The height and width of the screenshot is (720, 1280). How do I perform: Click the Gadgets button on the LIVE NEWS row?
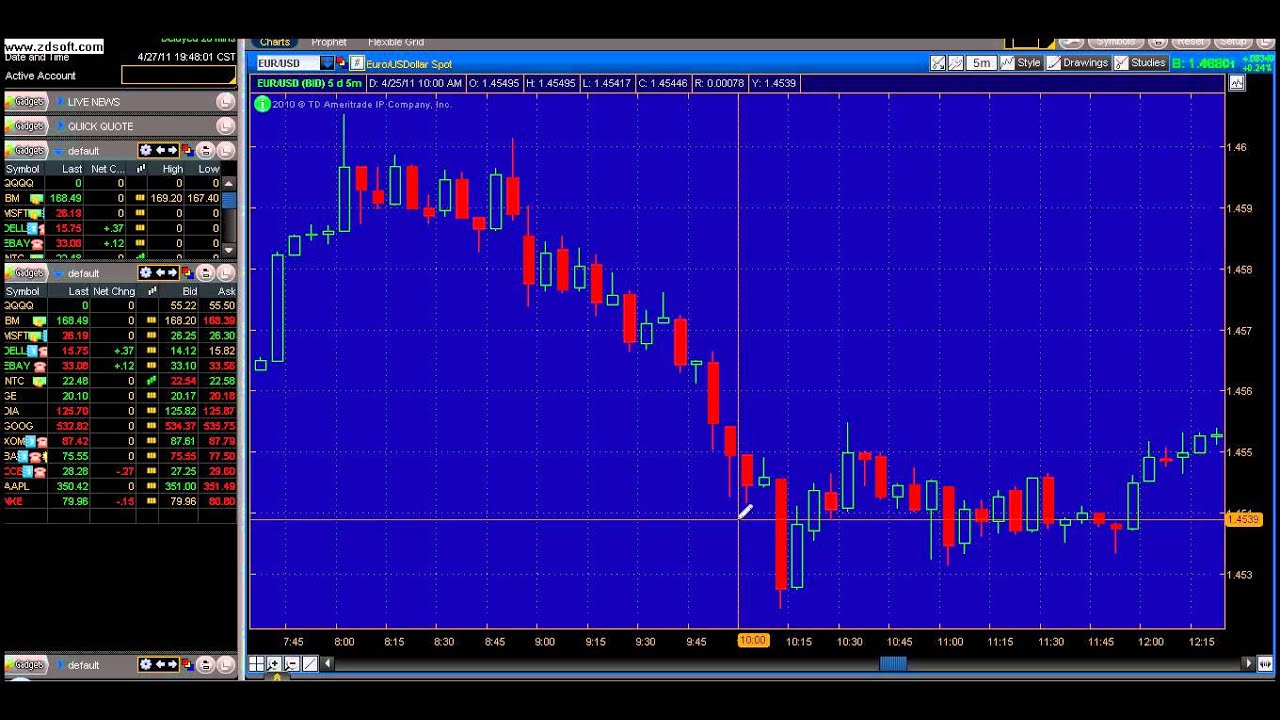[26, 102]
